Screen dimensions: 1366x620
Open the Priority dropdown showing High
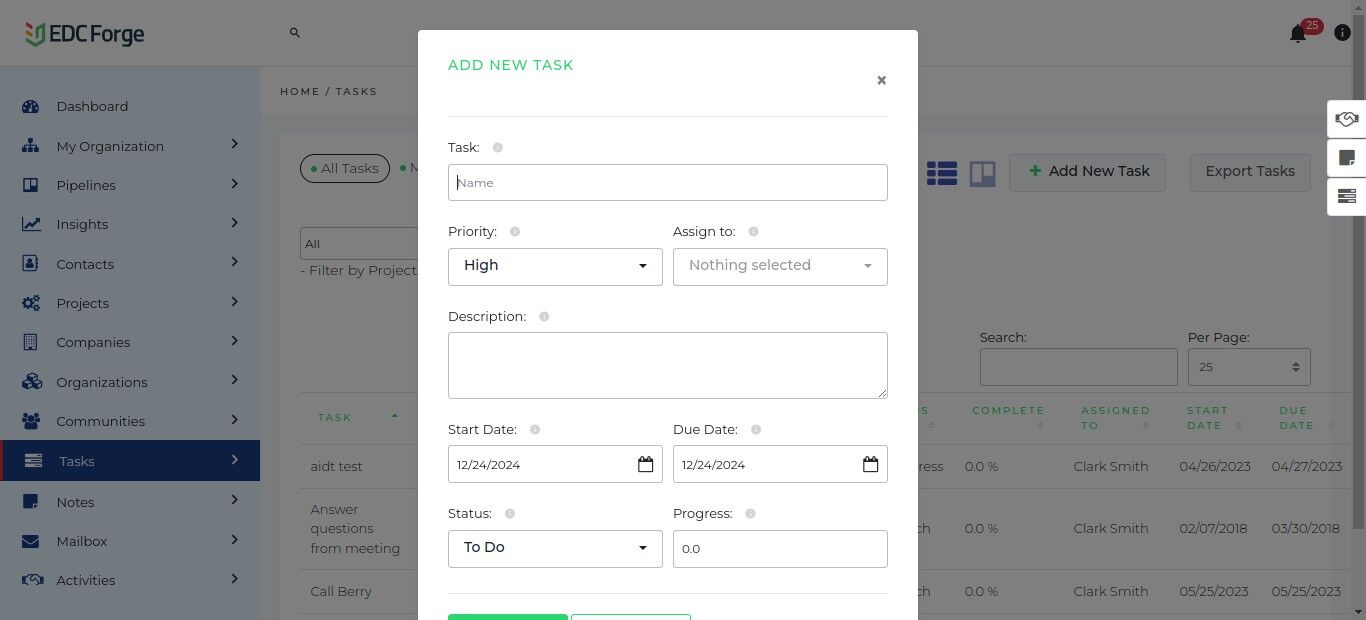point(555,266)
